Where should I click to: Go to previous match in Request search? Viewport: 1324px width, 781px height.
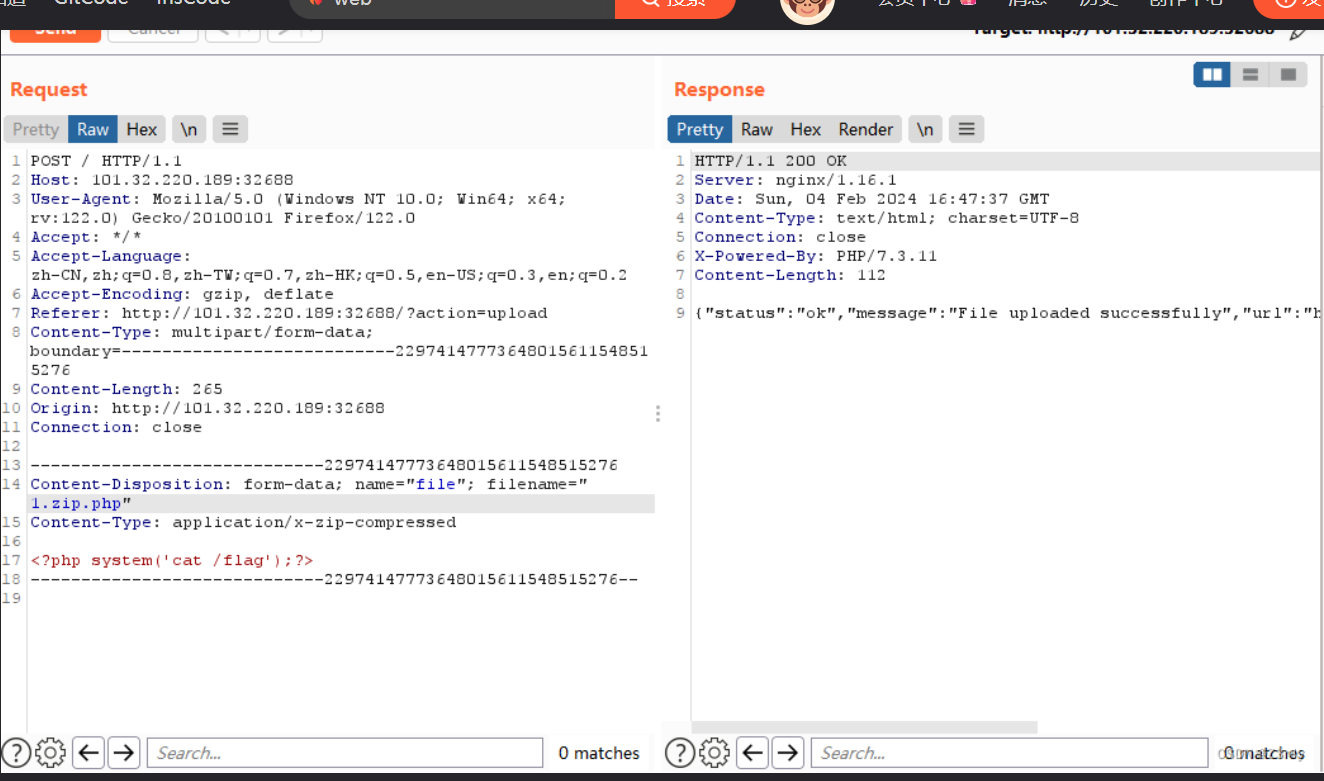coord(89,752)
